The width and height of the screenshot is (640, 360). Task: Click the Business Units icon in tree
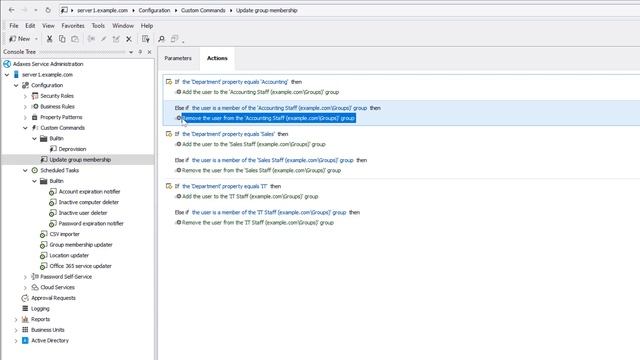coord(25,330)
